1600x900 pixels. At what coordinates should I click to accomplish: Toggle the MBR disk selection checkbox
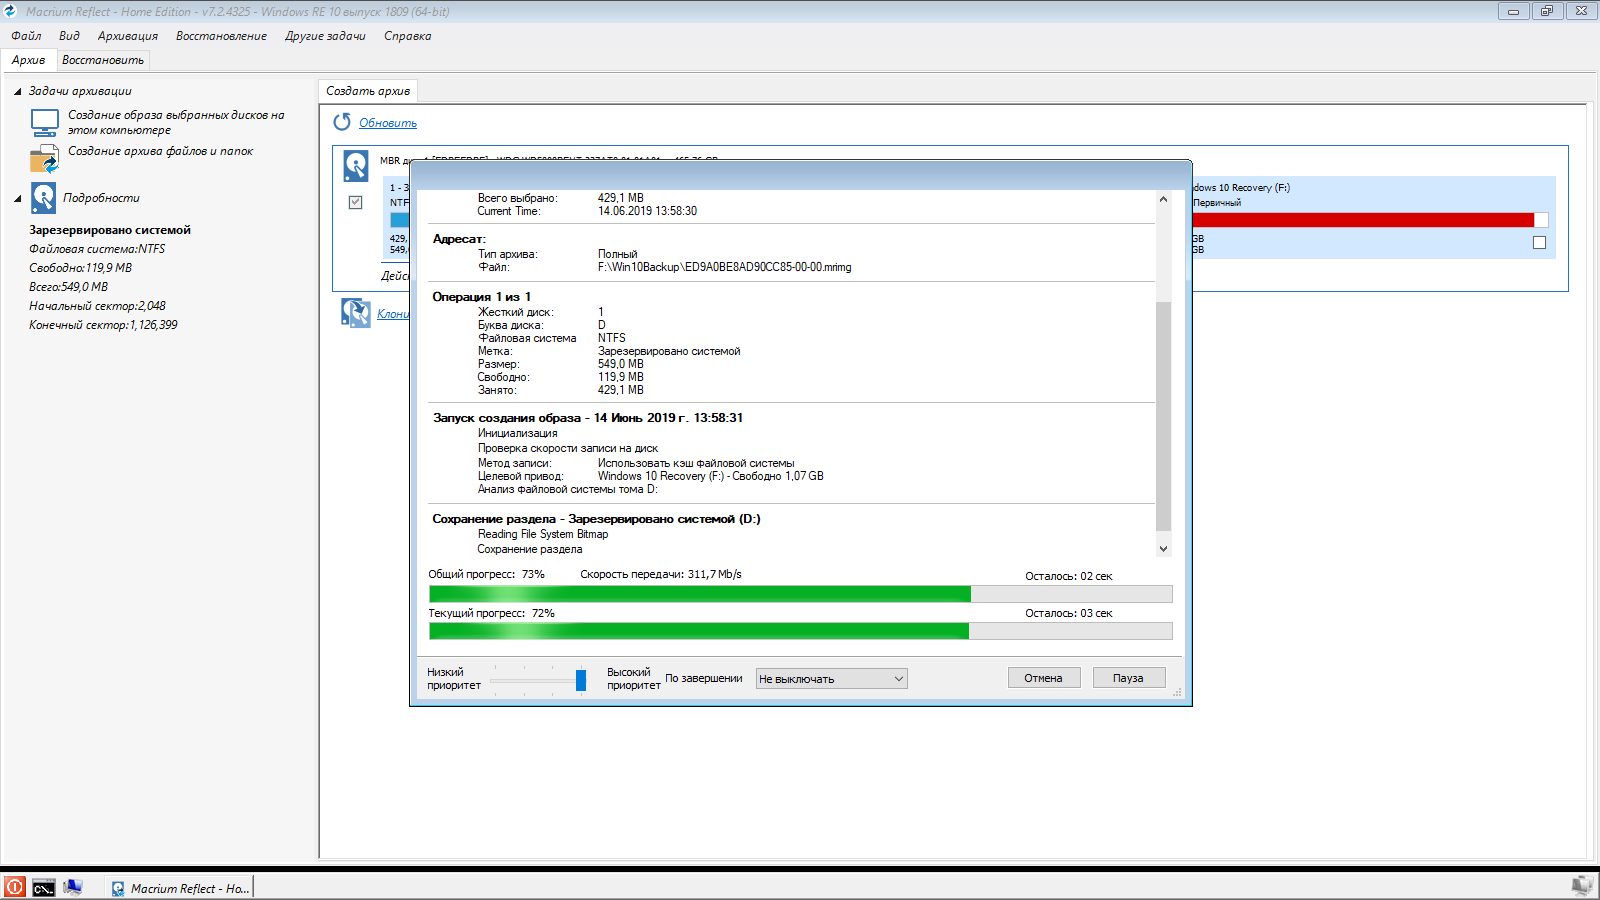355,202
